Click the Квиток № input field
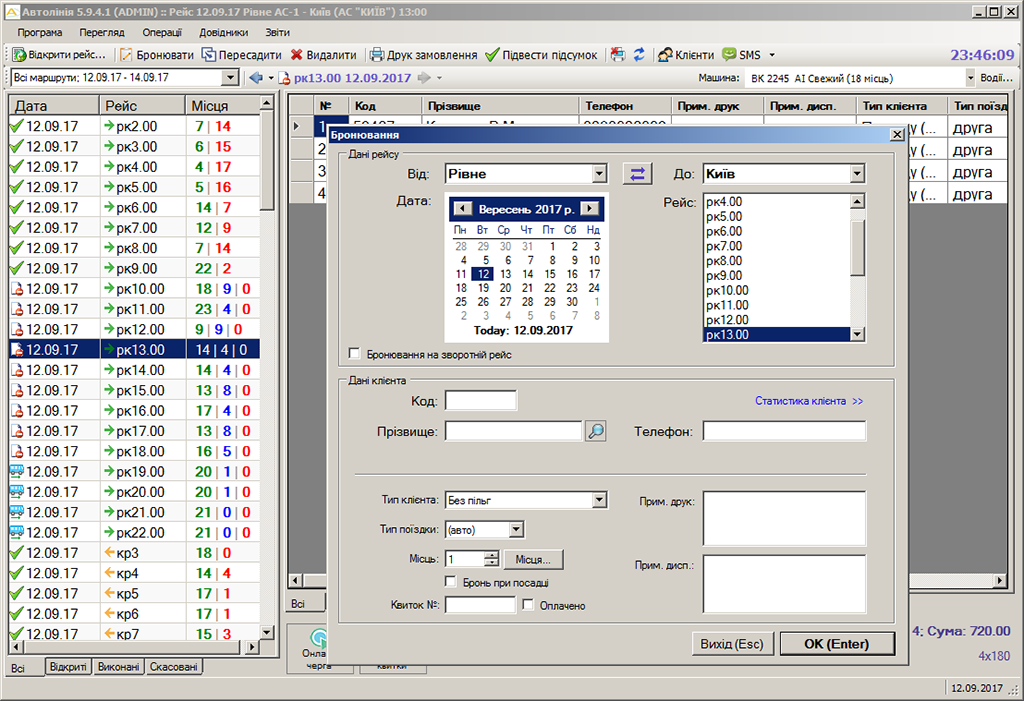This screenshot has height=701, width=1024. pyautogui.click(x=480, y=605)
